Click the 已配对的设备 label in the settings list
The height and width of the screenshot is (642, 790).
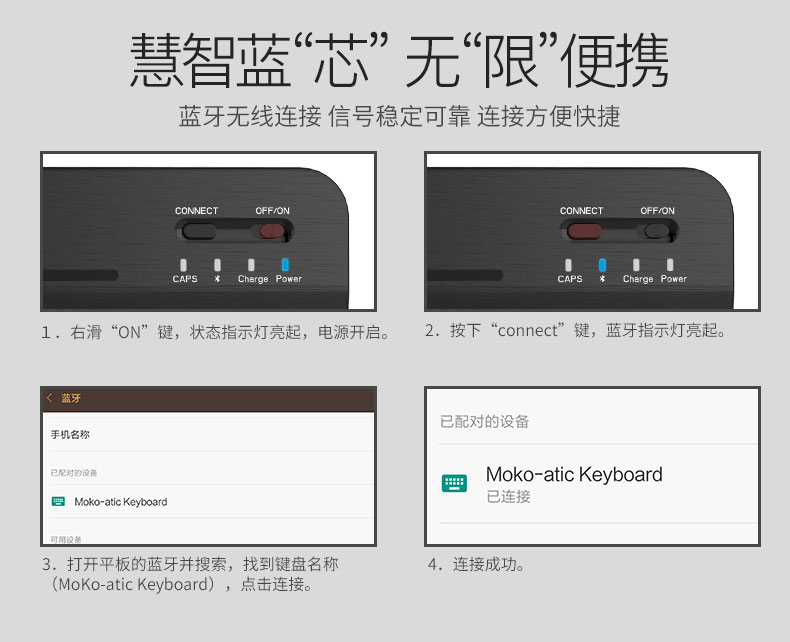(74, 473)
